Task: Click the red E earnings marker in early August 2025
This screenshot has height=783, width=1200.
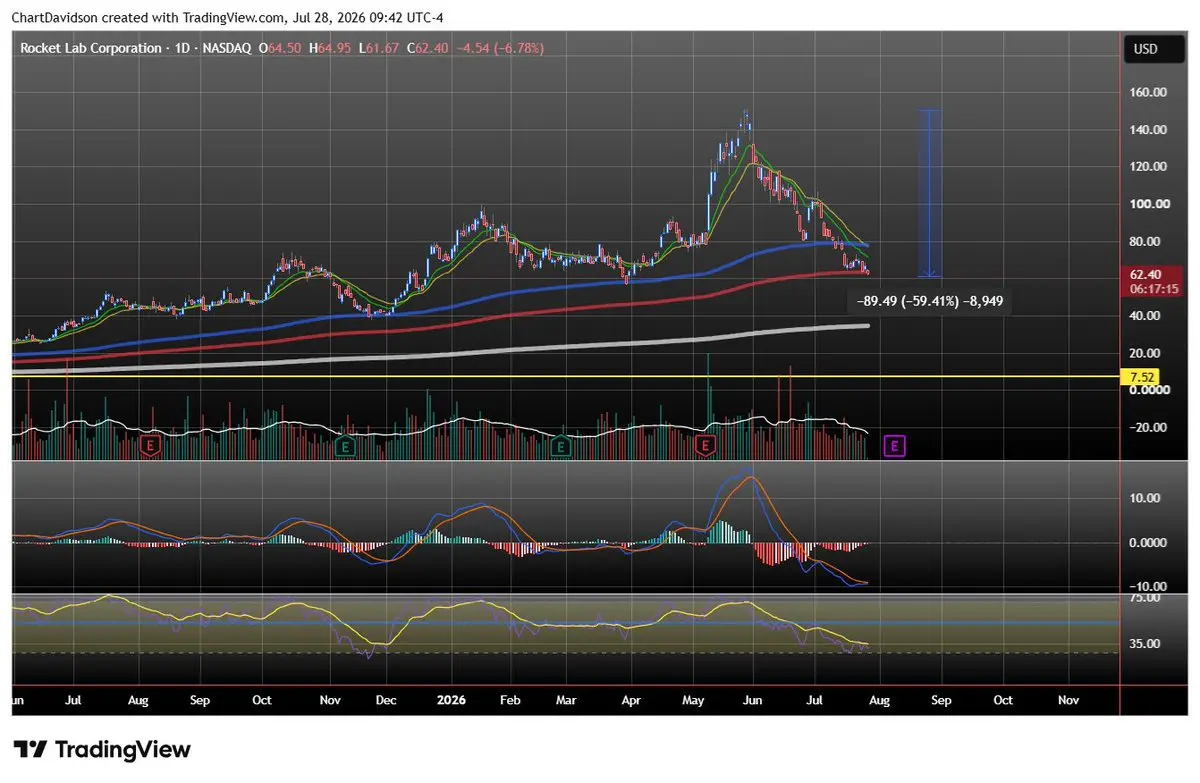Action: click(x=151, y=446)
